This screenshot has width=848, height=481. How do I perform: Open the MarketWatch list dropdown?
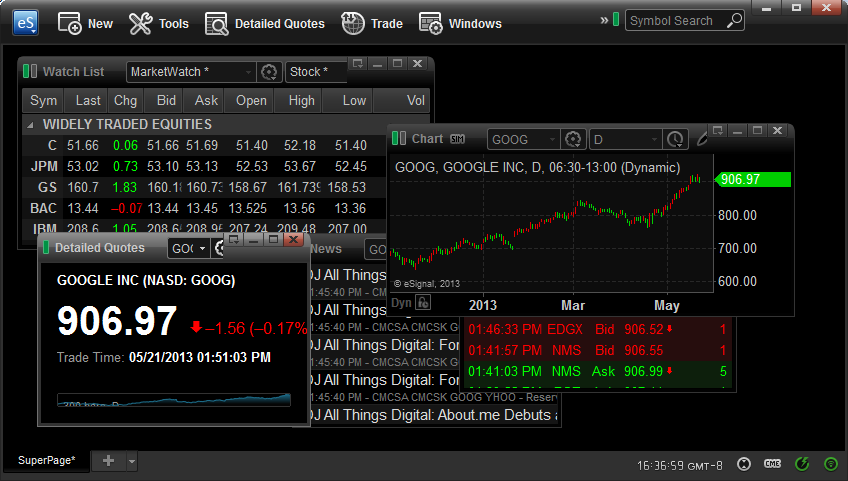tap(191, 71)
